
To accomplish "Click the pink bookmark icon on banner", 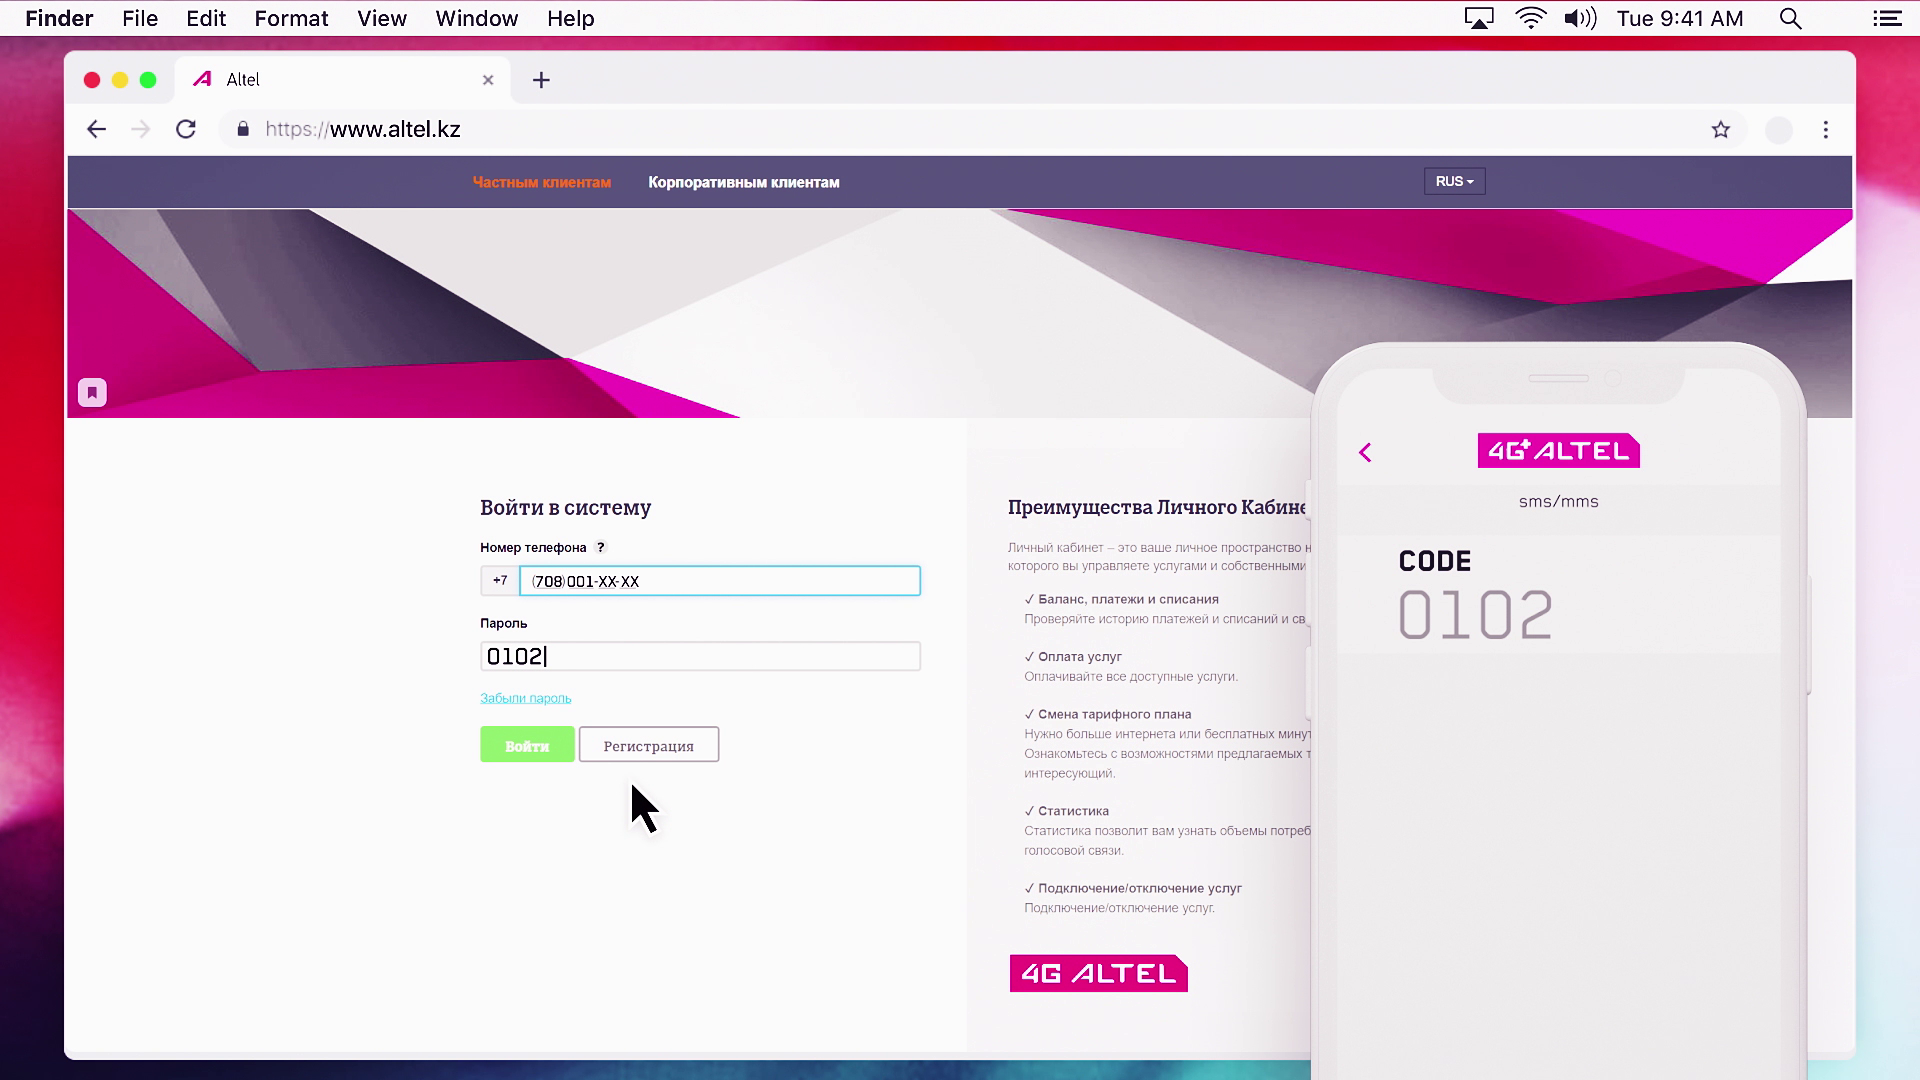I will click(92, 392).
